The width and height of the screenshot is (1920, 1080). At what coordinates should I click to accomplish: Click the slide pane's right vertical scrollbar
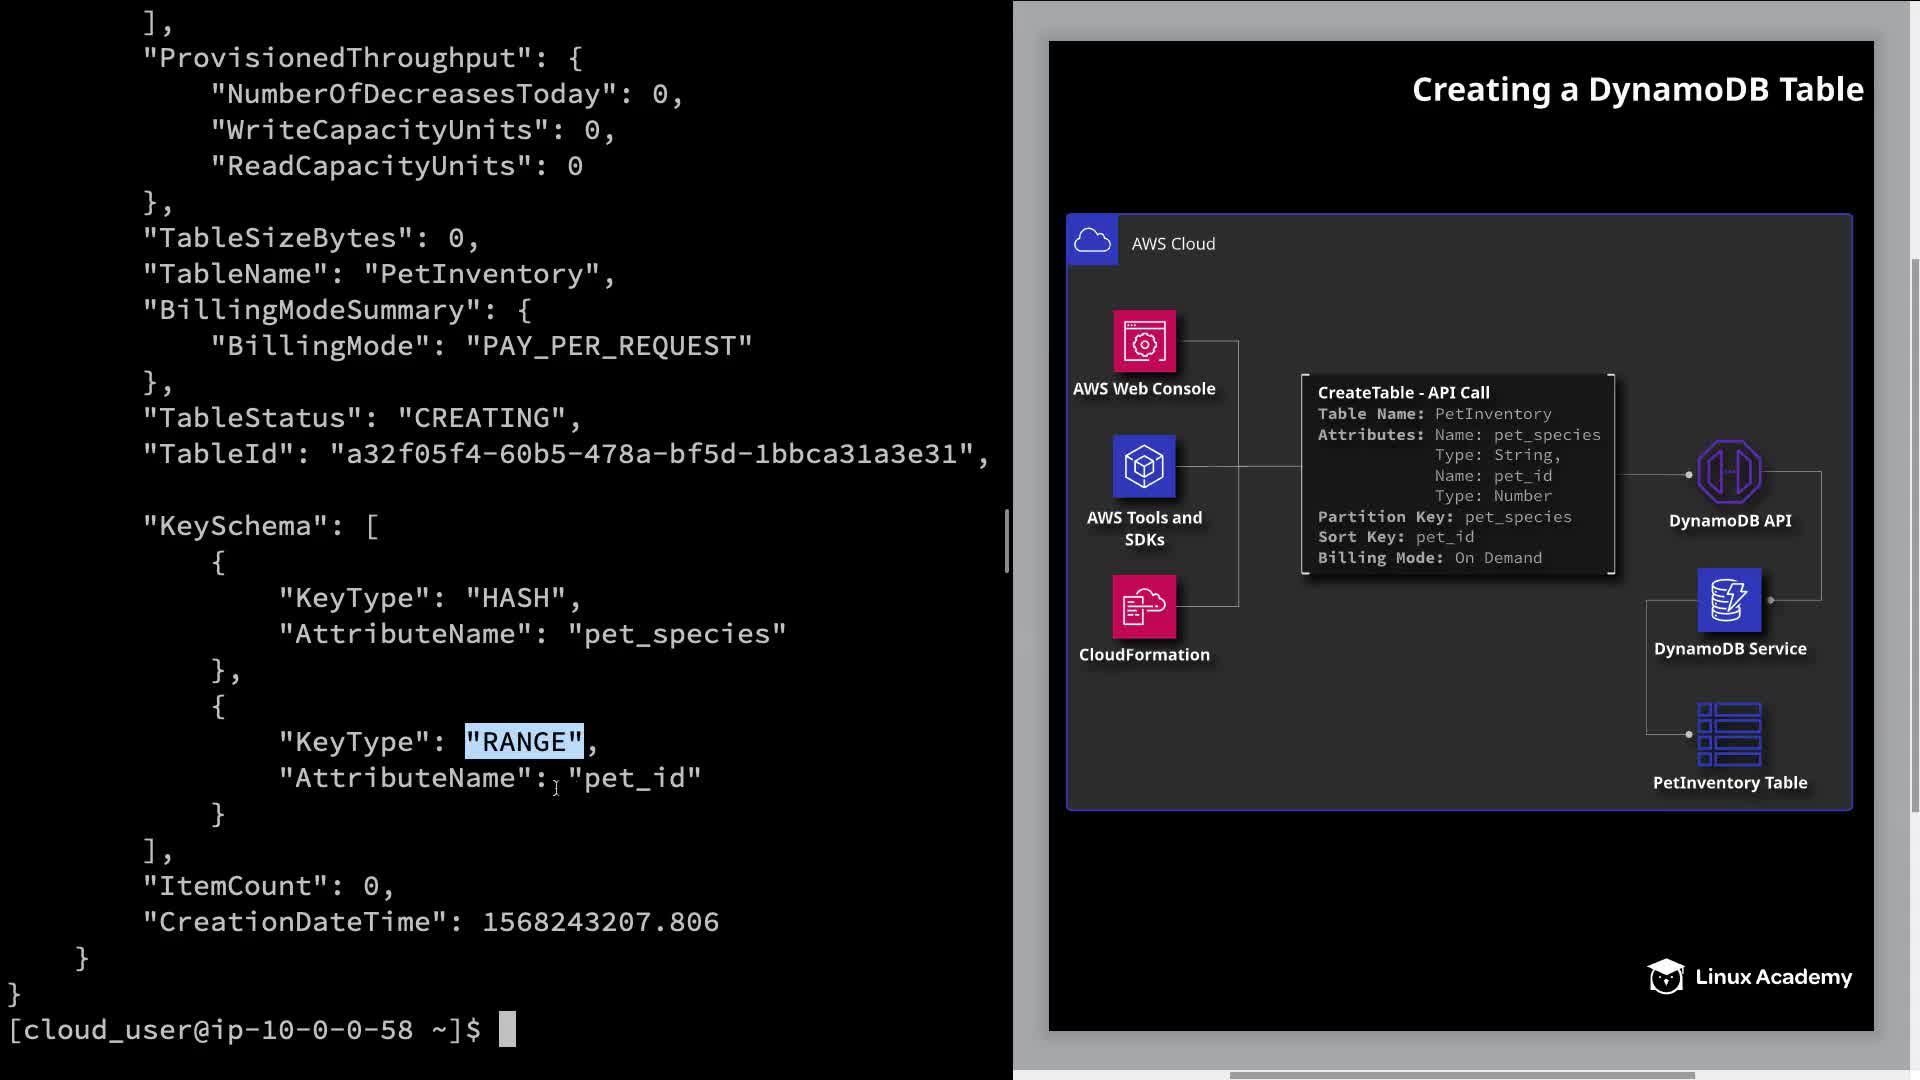1914,535
